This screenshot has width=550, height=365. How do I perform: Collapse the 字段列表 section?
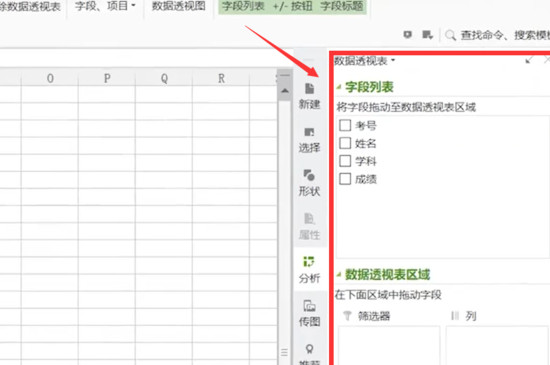[338, 87]
